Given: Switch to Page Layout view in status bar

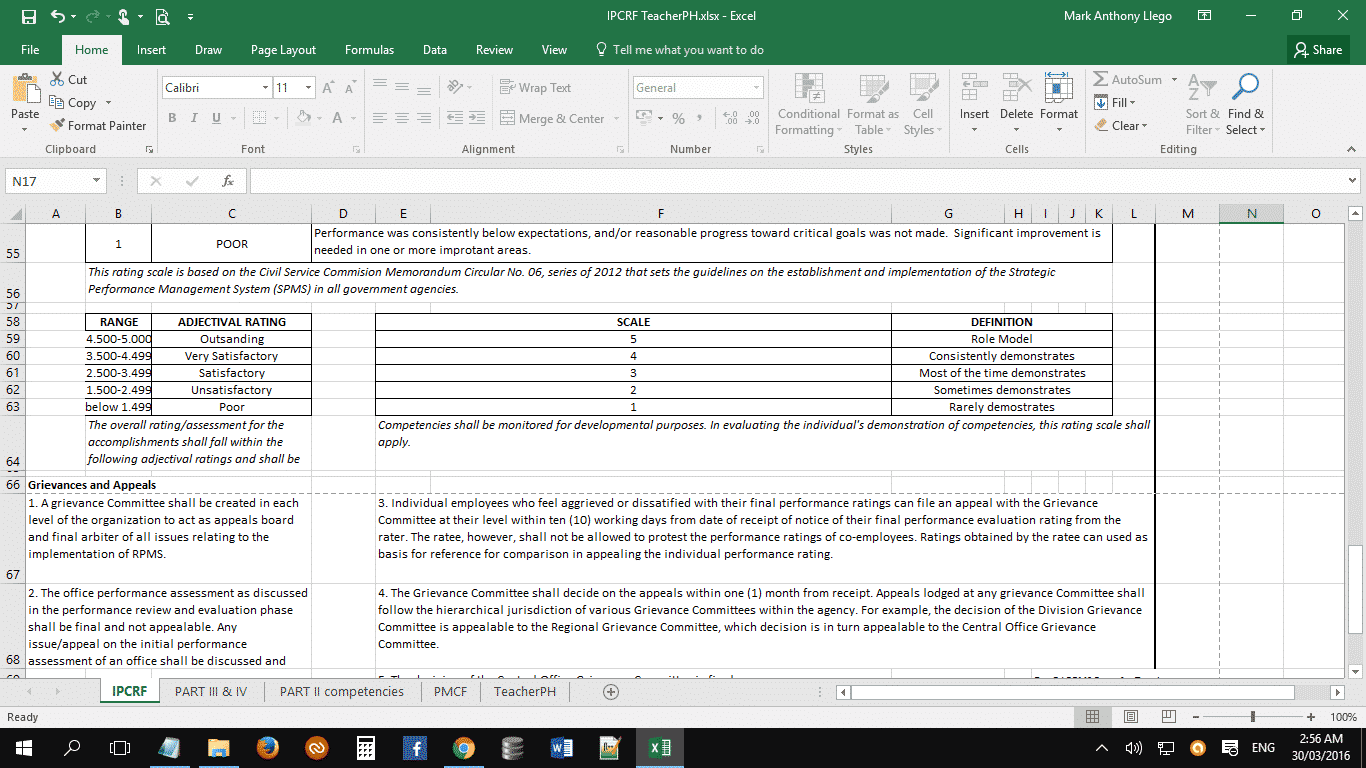Looking at the screenshot, I should coord(1131,717).
